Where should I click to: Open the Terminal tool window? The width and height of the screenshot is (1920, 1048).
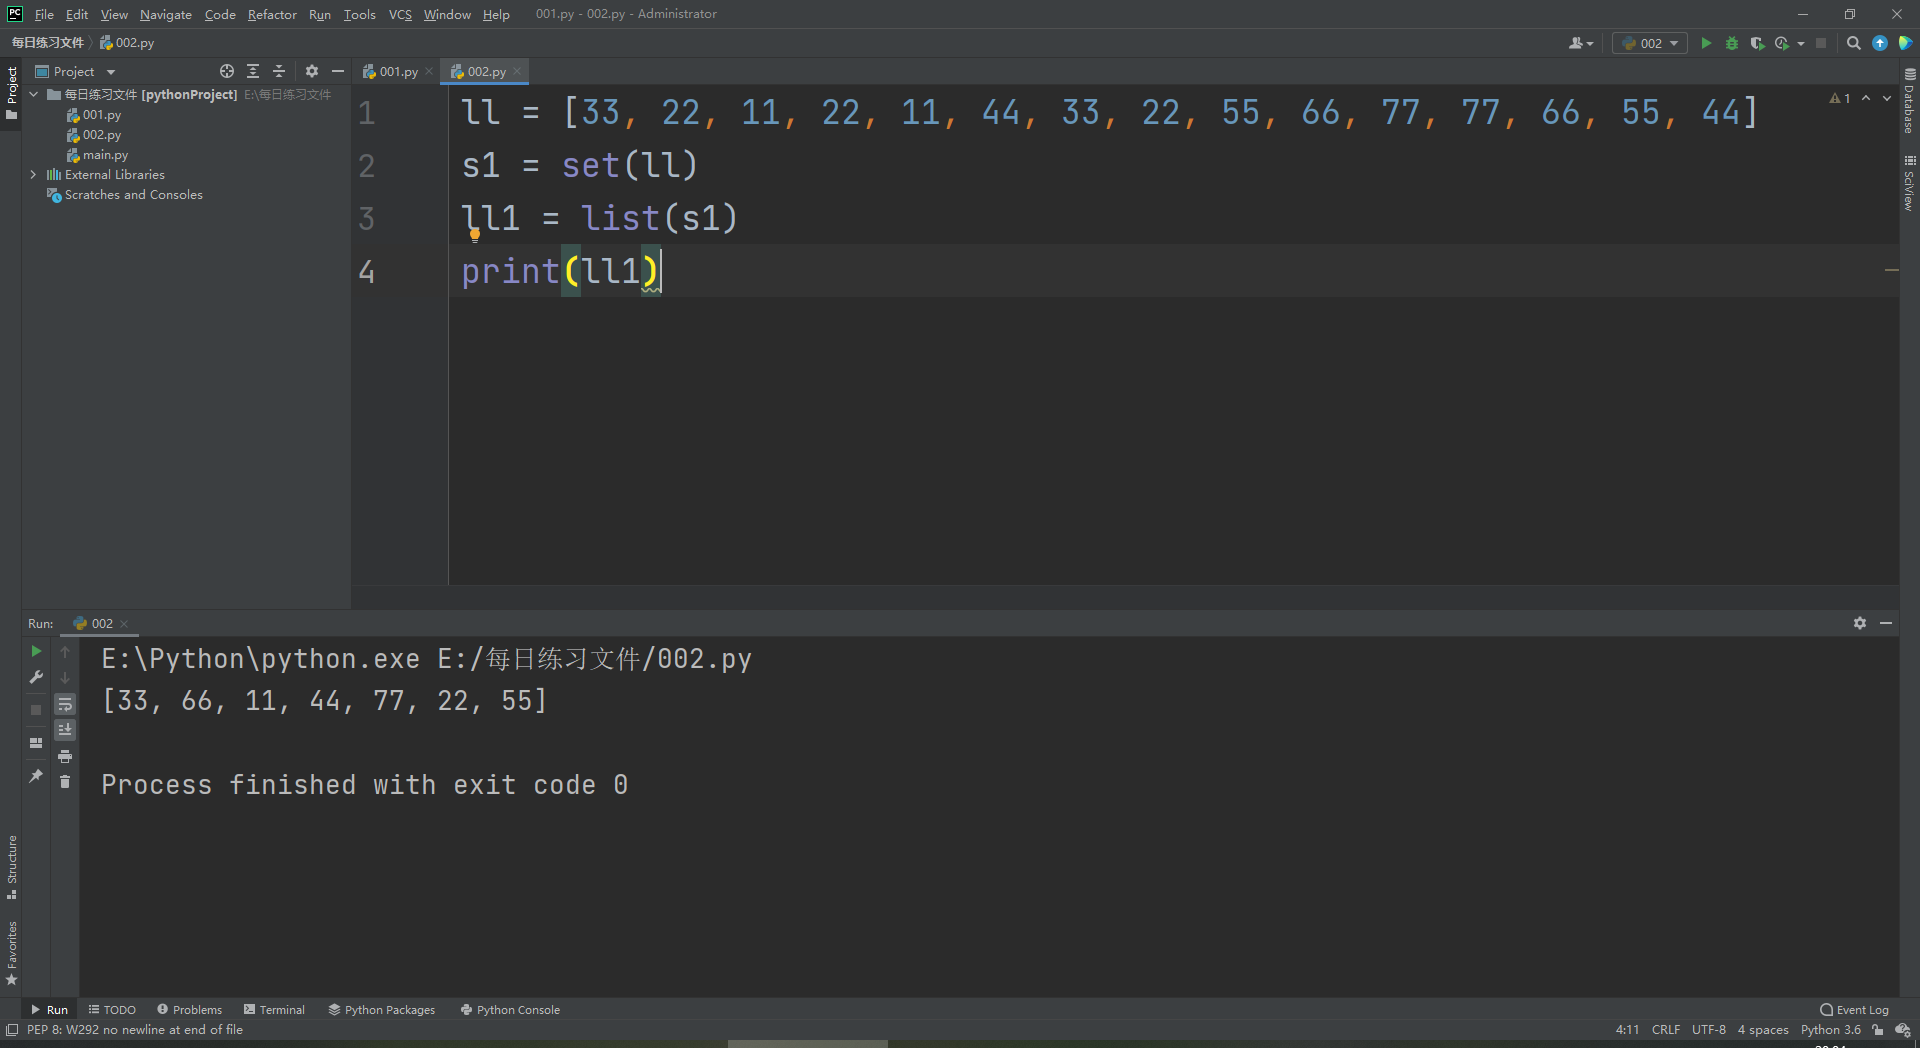point(274,1010)
